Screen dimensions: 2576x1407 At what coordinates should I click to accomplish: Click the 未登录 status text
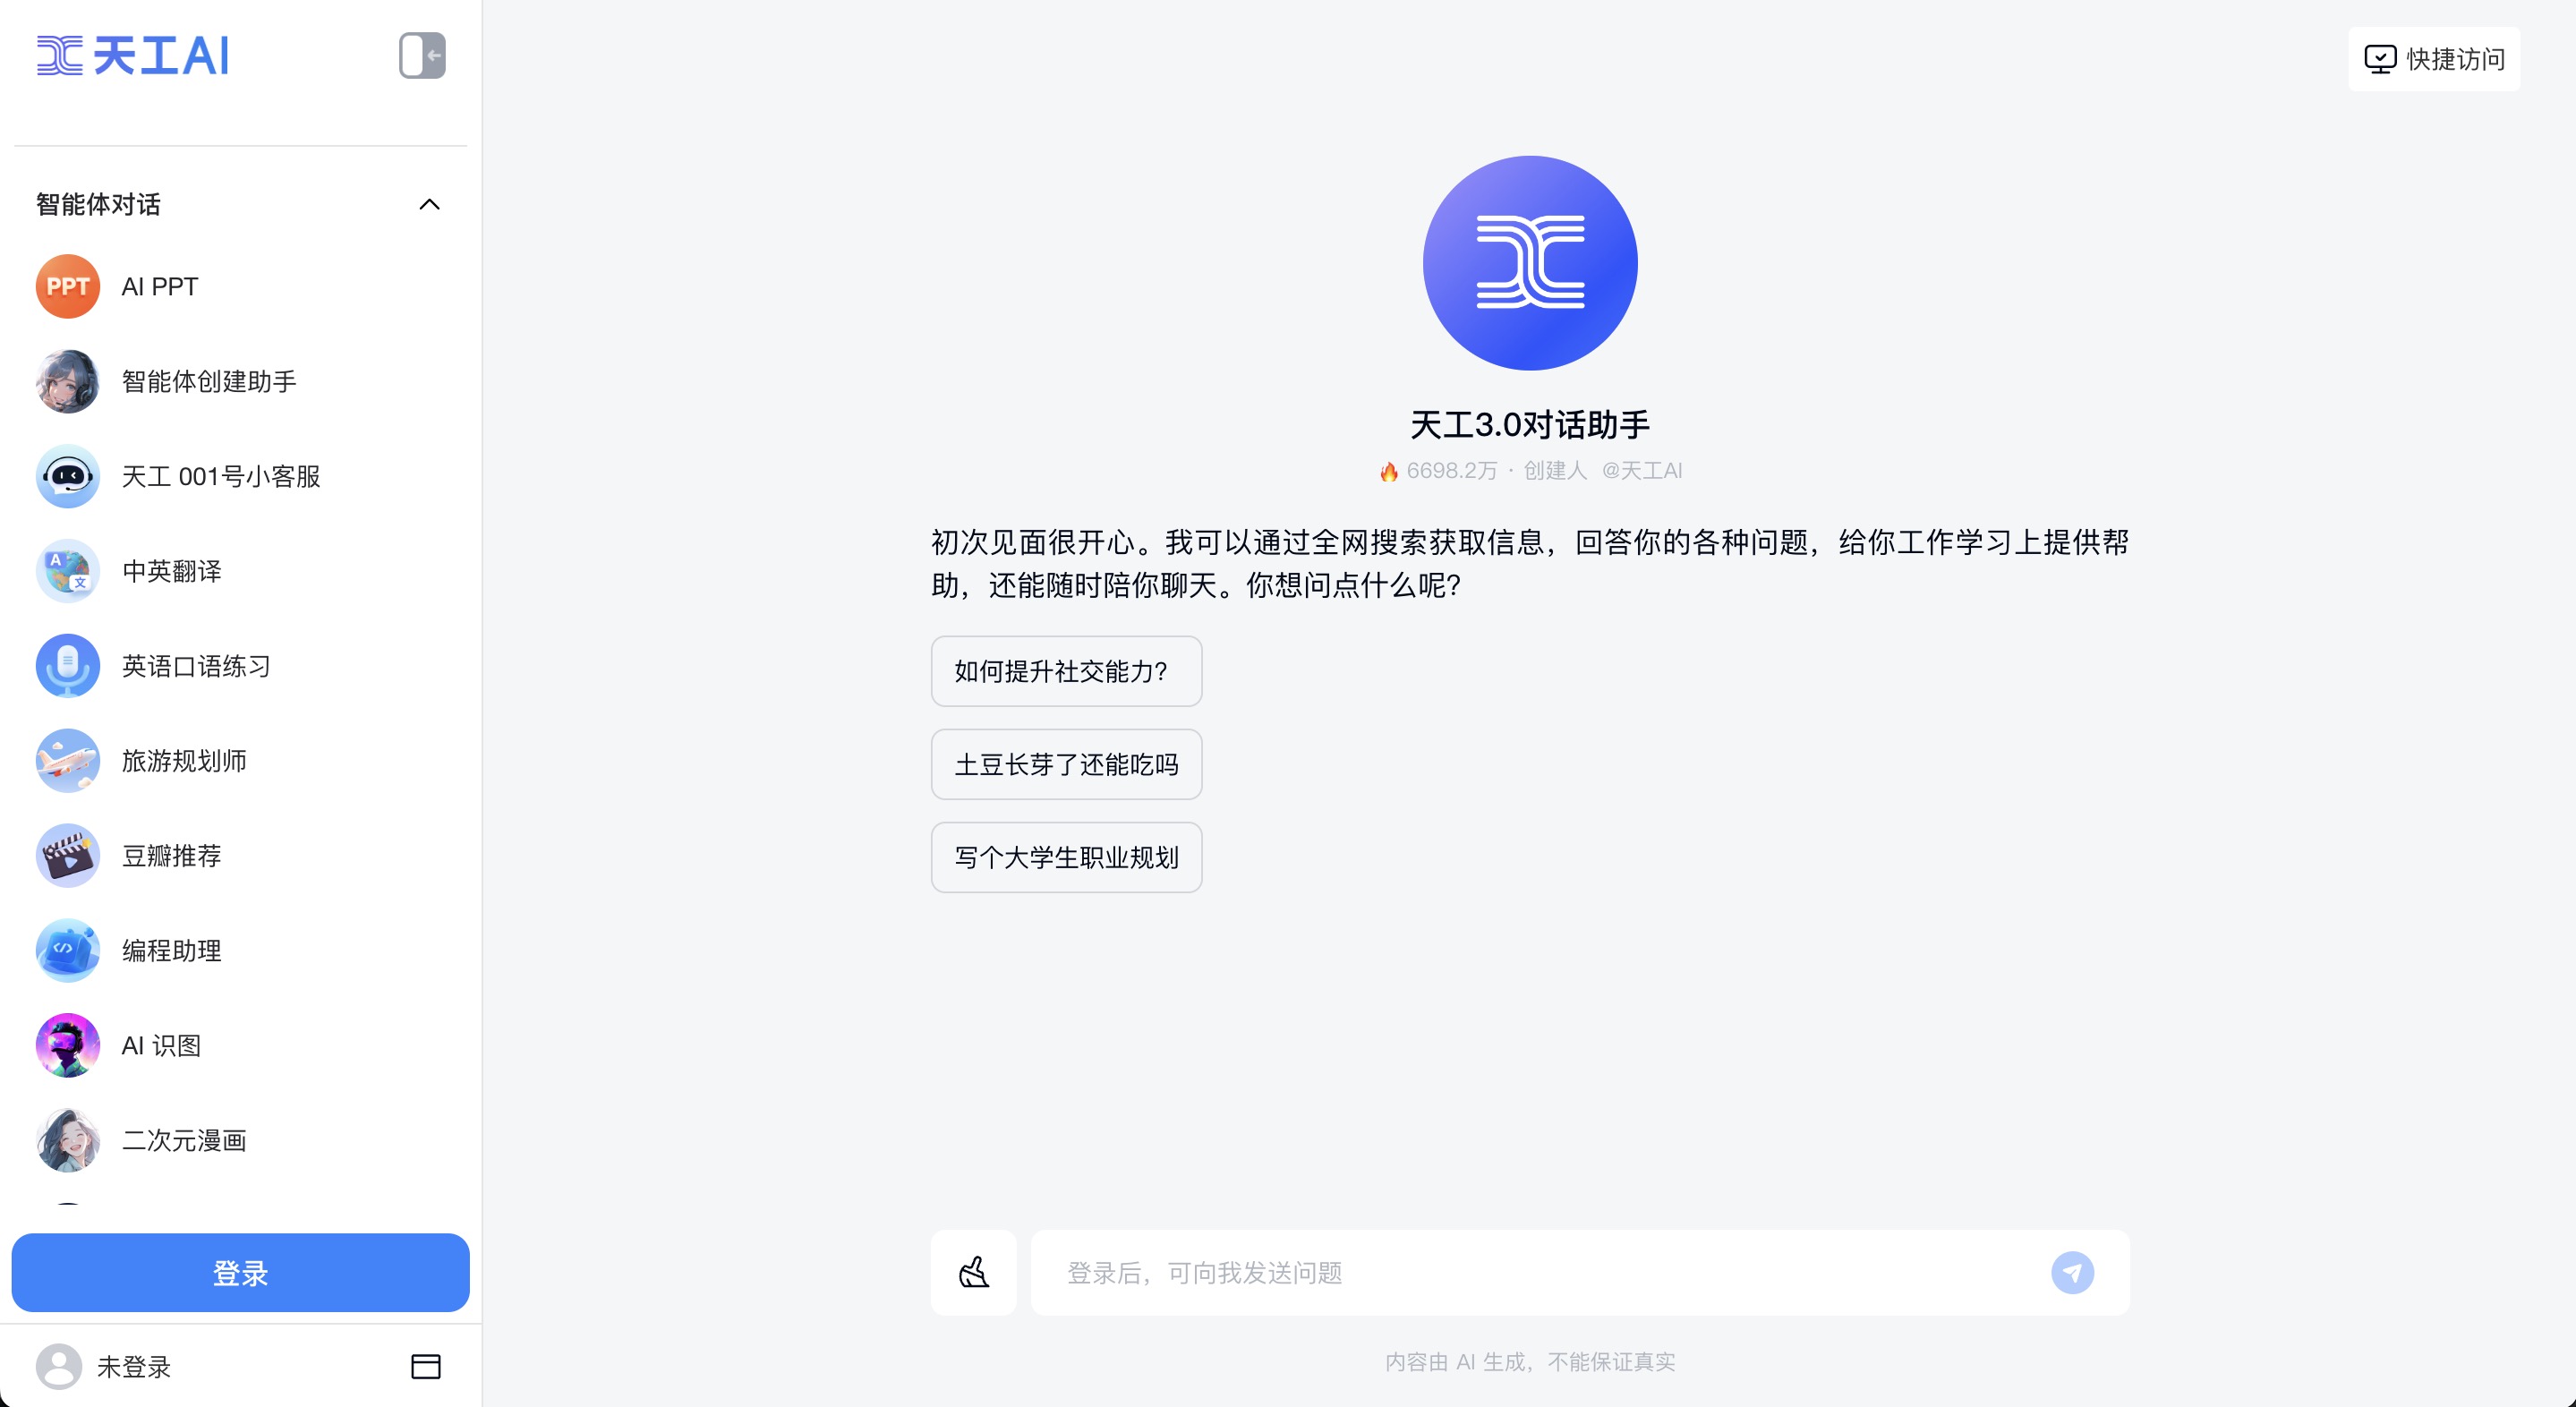(134, 1367)
